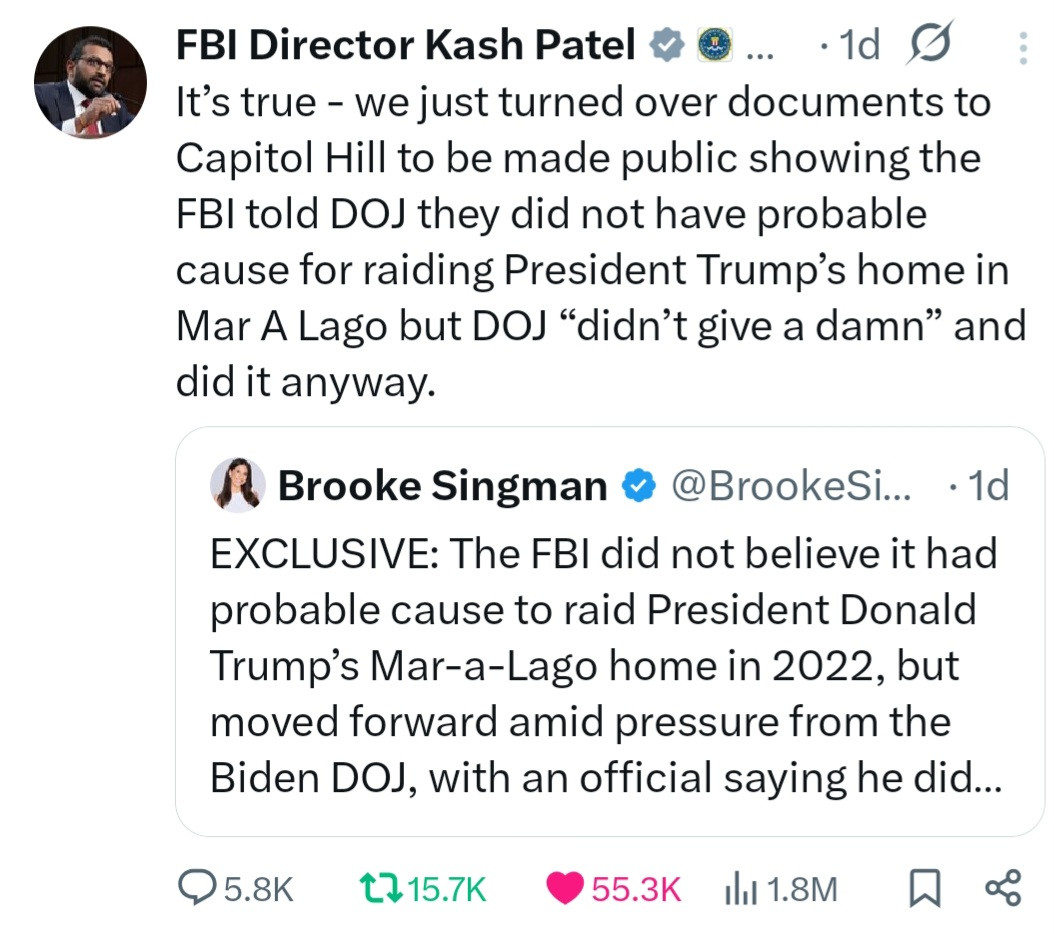Click the FBI Director Kash Patel name
Screen dimensions: 1054x934
[406, 44]
